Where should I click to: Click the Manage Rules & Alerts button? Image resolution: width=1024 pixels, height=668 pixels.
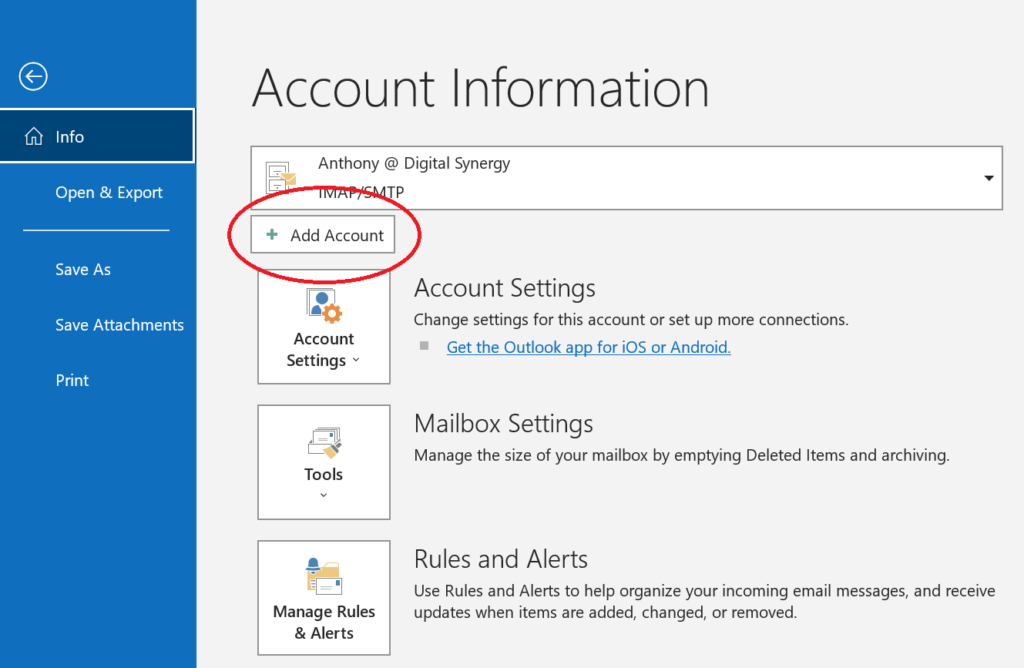coord(323,598)
